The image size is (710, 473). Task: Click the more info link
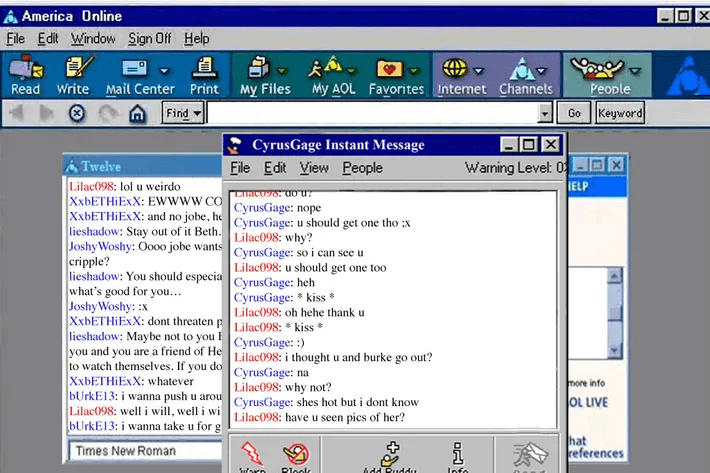tap(587, 383)
